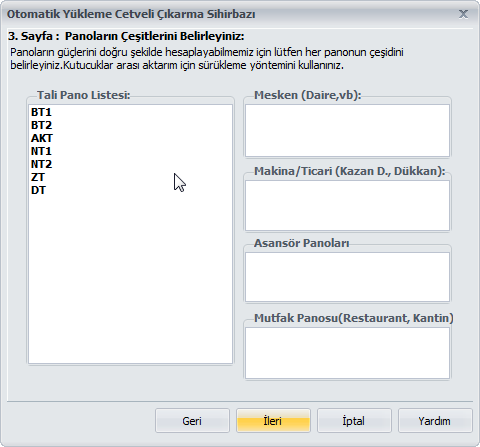480x447 pixels.
Task: Choose NT1 from the panel list
Action: click(41, 151)
